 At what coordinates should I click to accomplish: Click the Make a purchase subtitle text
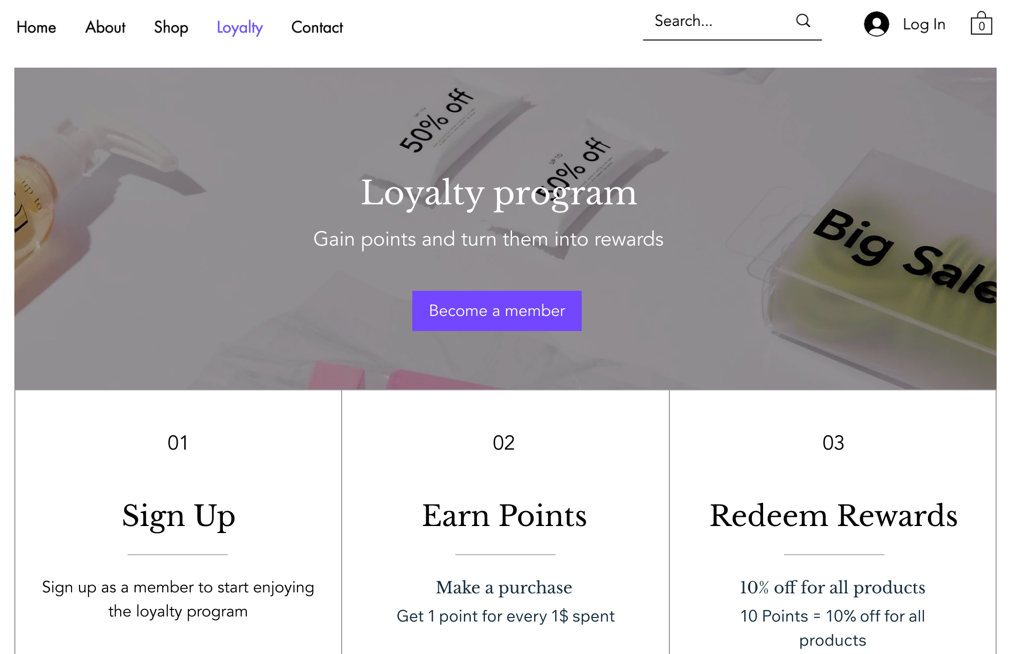tap(504, 587)
